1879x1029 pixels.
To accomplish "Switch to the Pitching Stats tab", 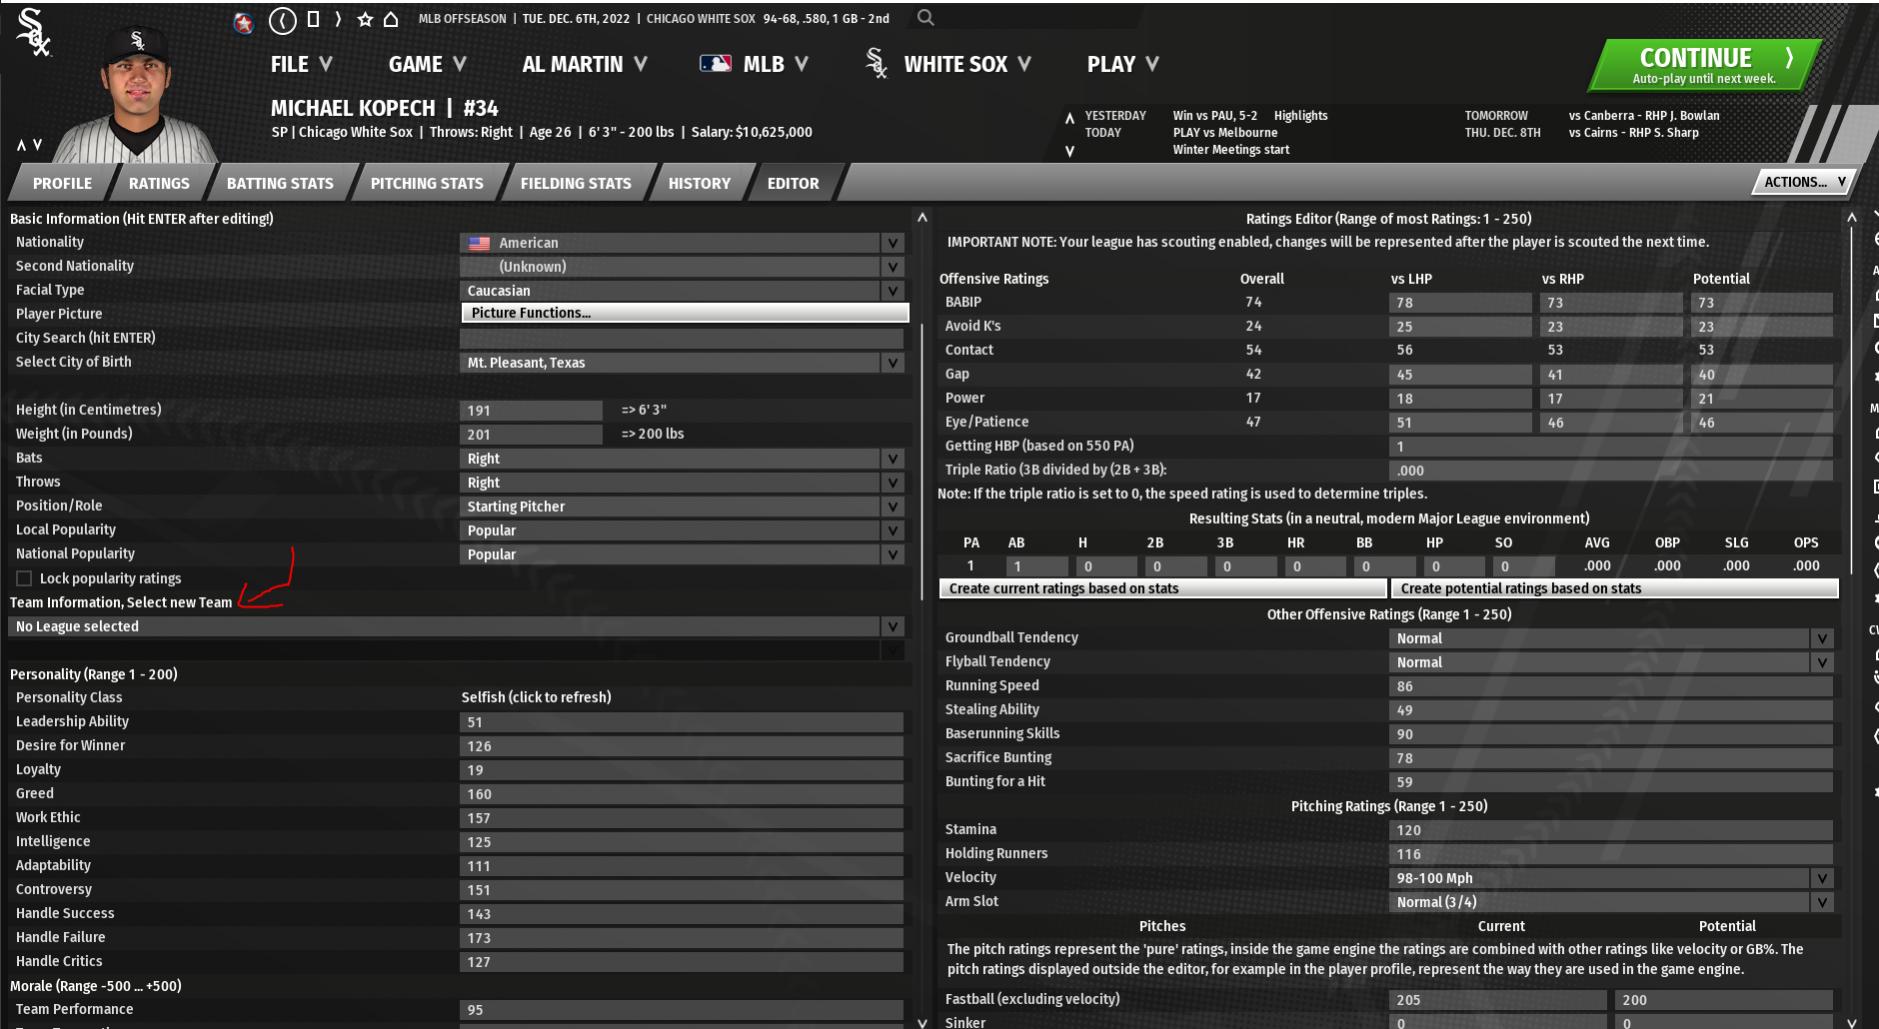I will coord(426,183).
